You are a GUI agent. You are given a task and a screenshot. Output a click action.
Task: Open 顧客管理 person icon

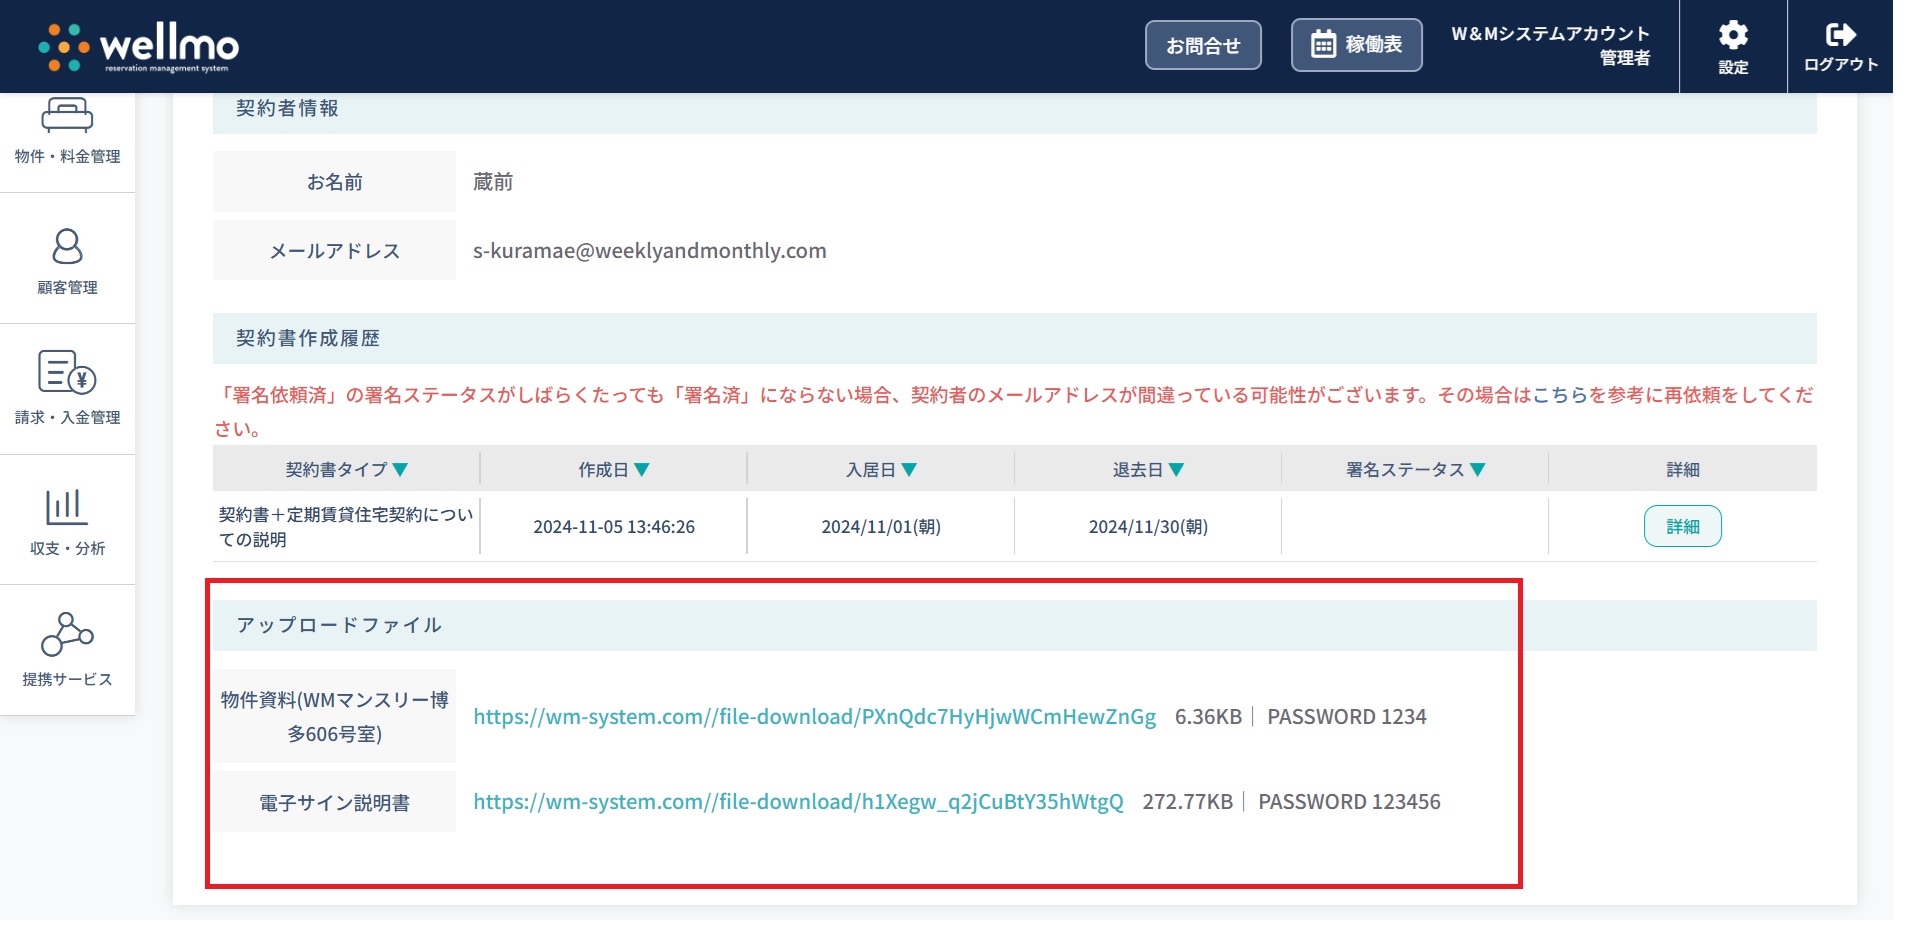pos(67,246)
